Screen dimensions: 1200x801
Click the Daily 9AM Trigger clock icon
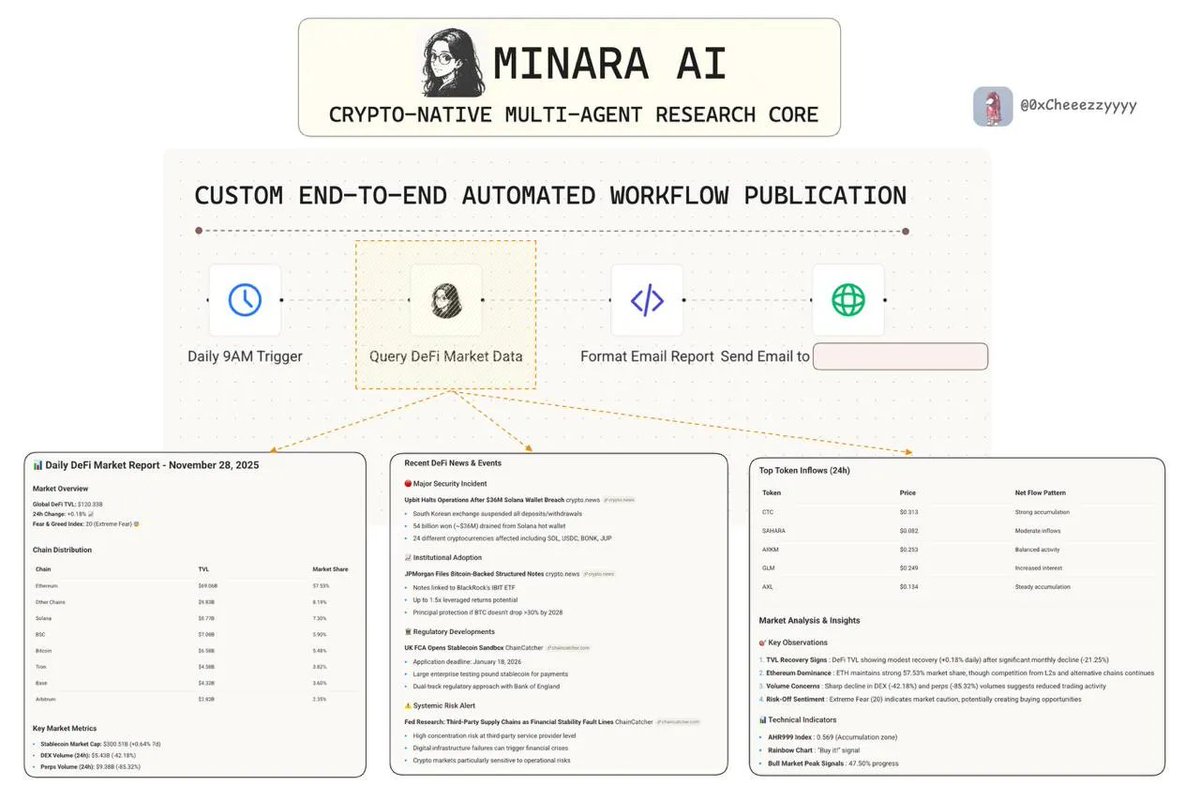(245, 300)
